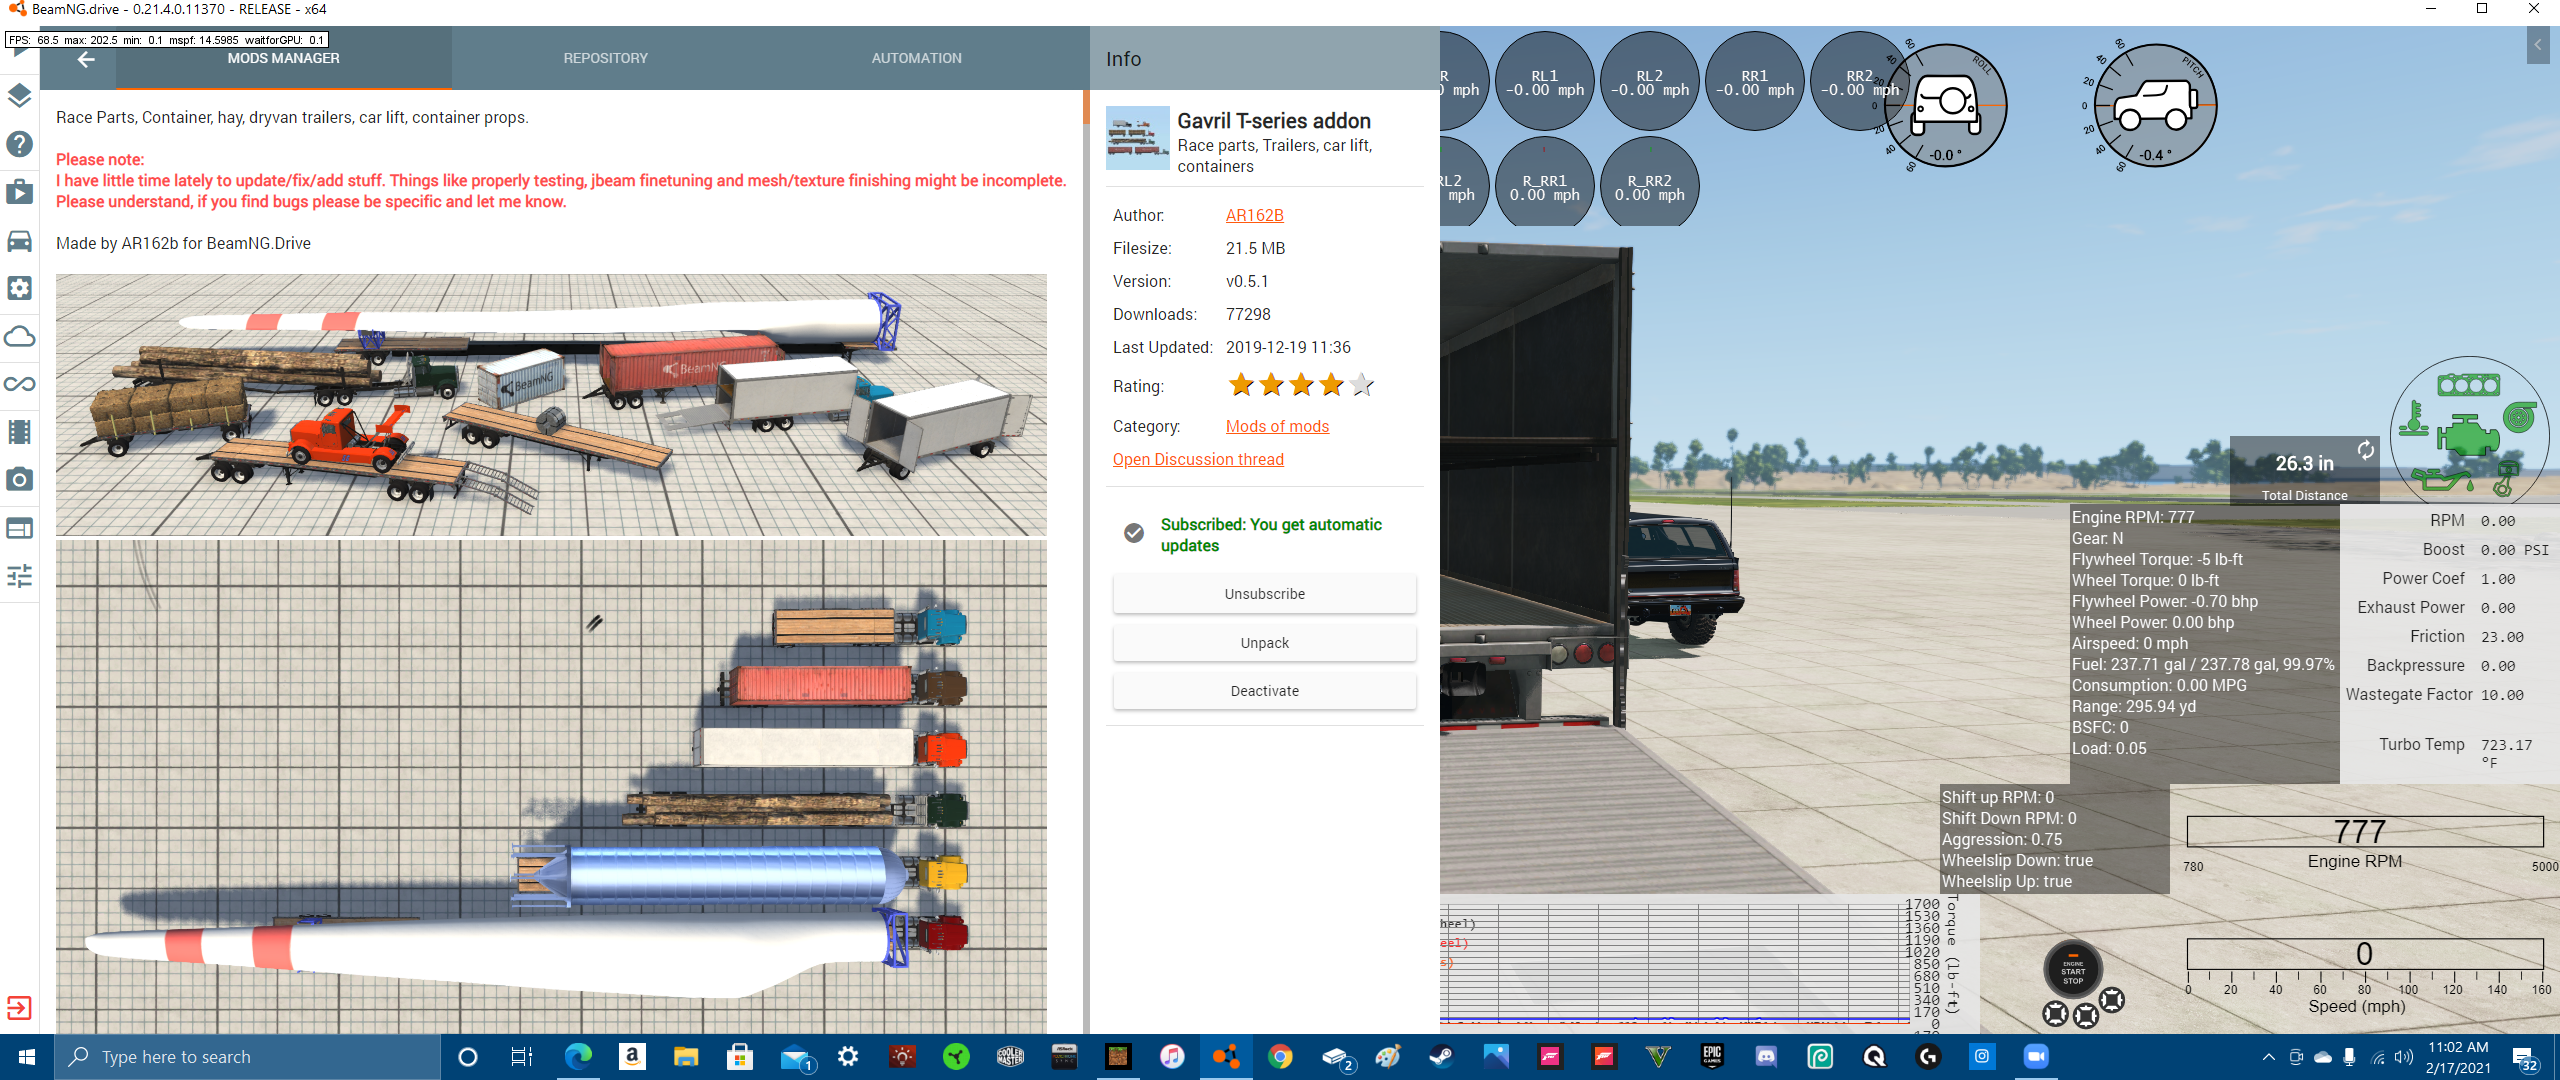Click last updated date 2019-12-19 11:36
The height and width of the screenshot is (1080, 2560).
tap(1288, 348)
